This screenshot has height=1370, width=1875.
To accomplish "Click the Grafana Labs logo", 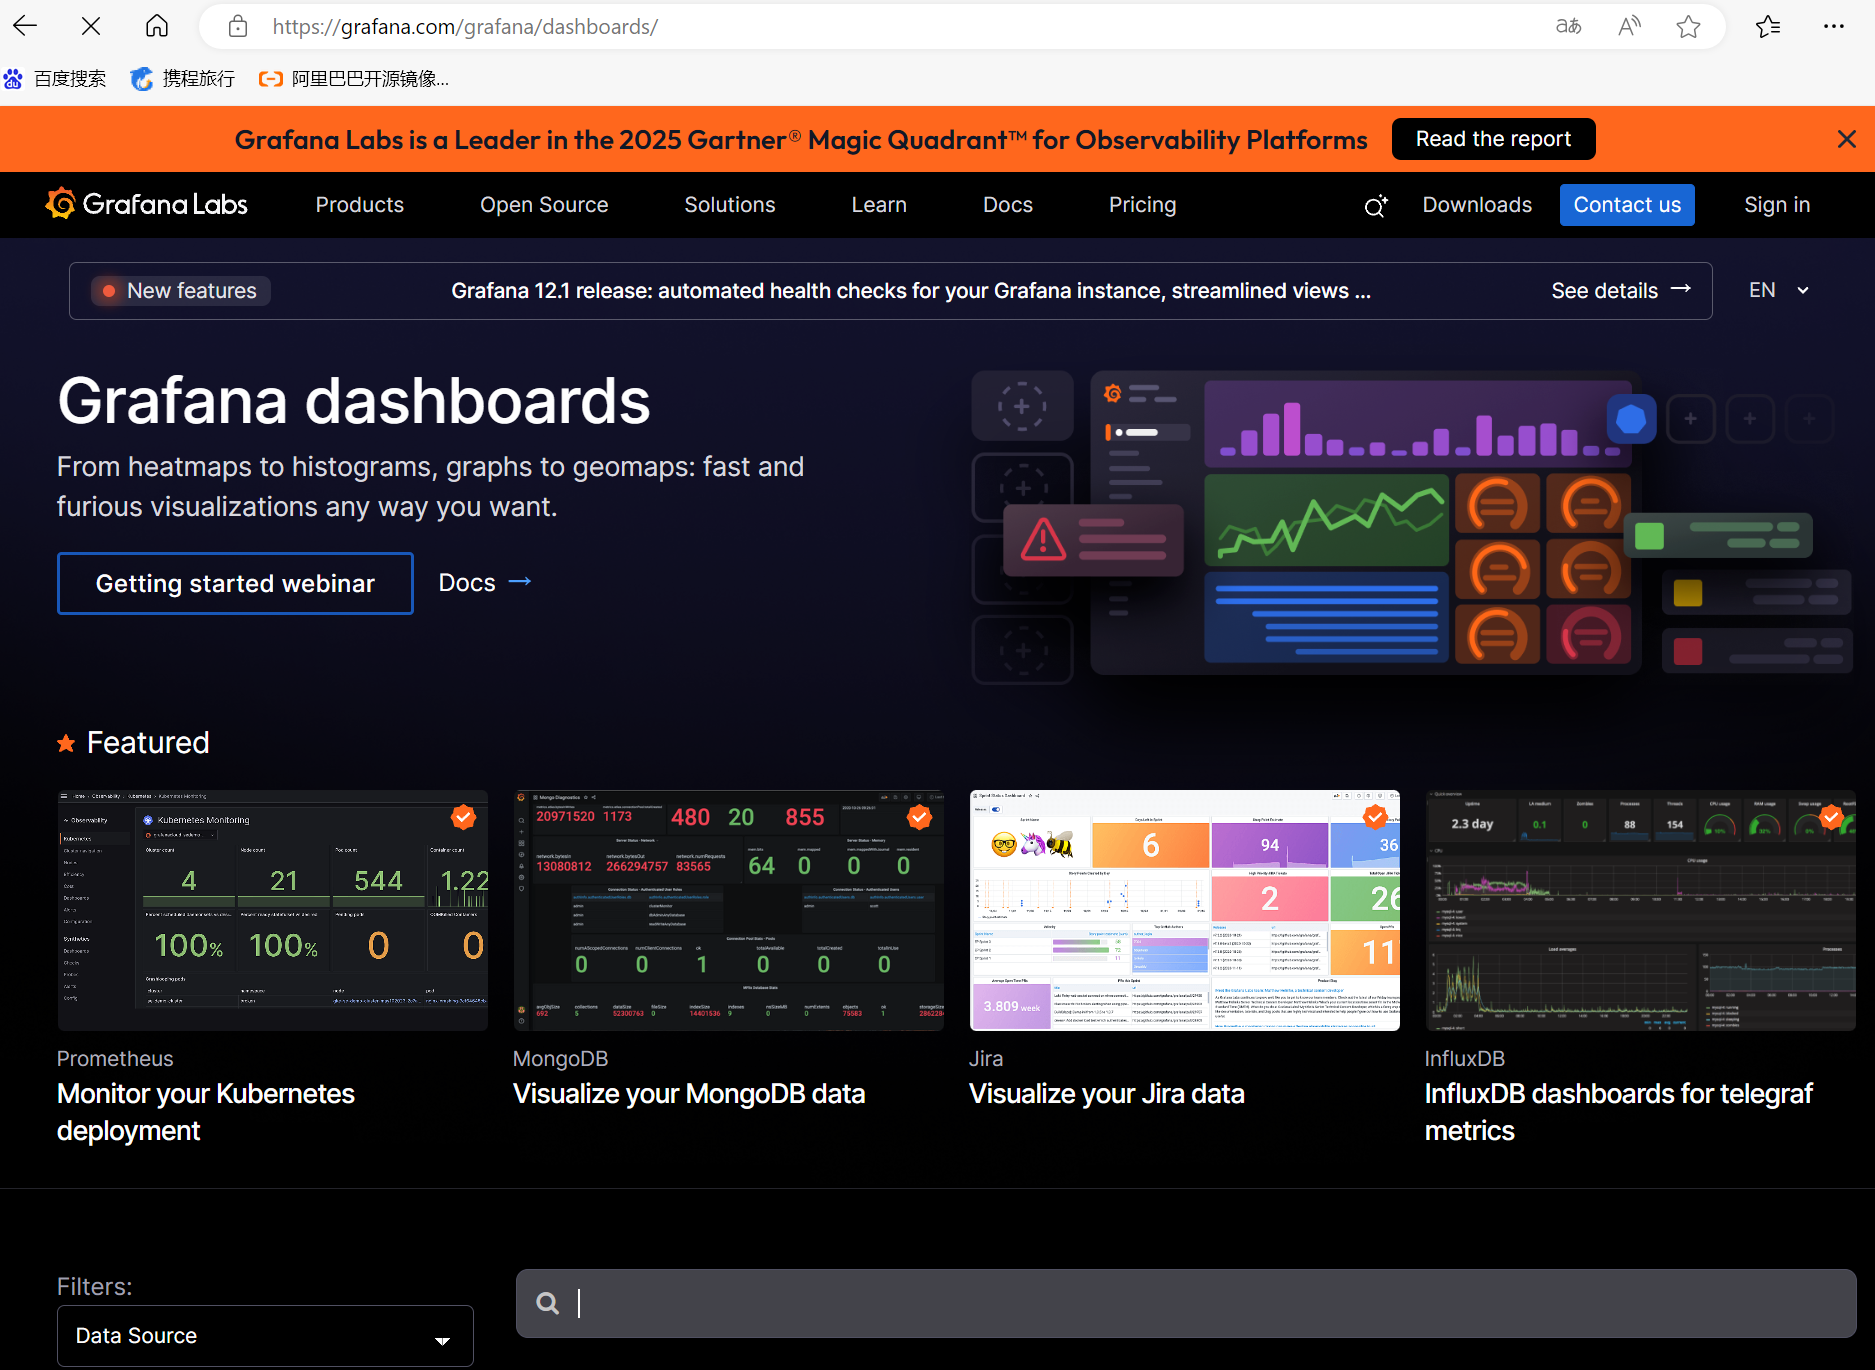I will [147, 204].
